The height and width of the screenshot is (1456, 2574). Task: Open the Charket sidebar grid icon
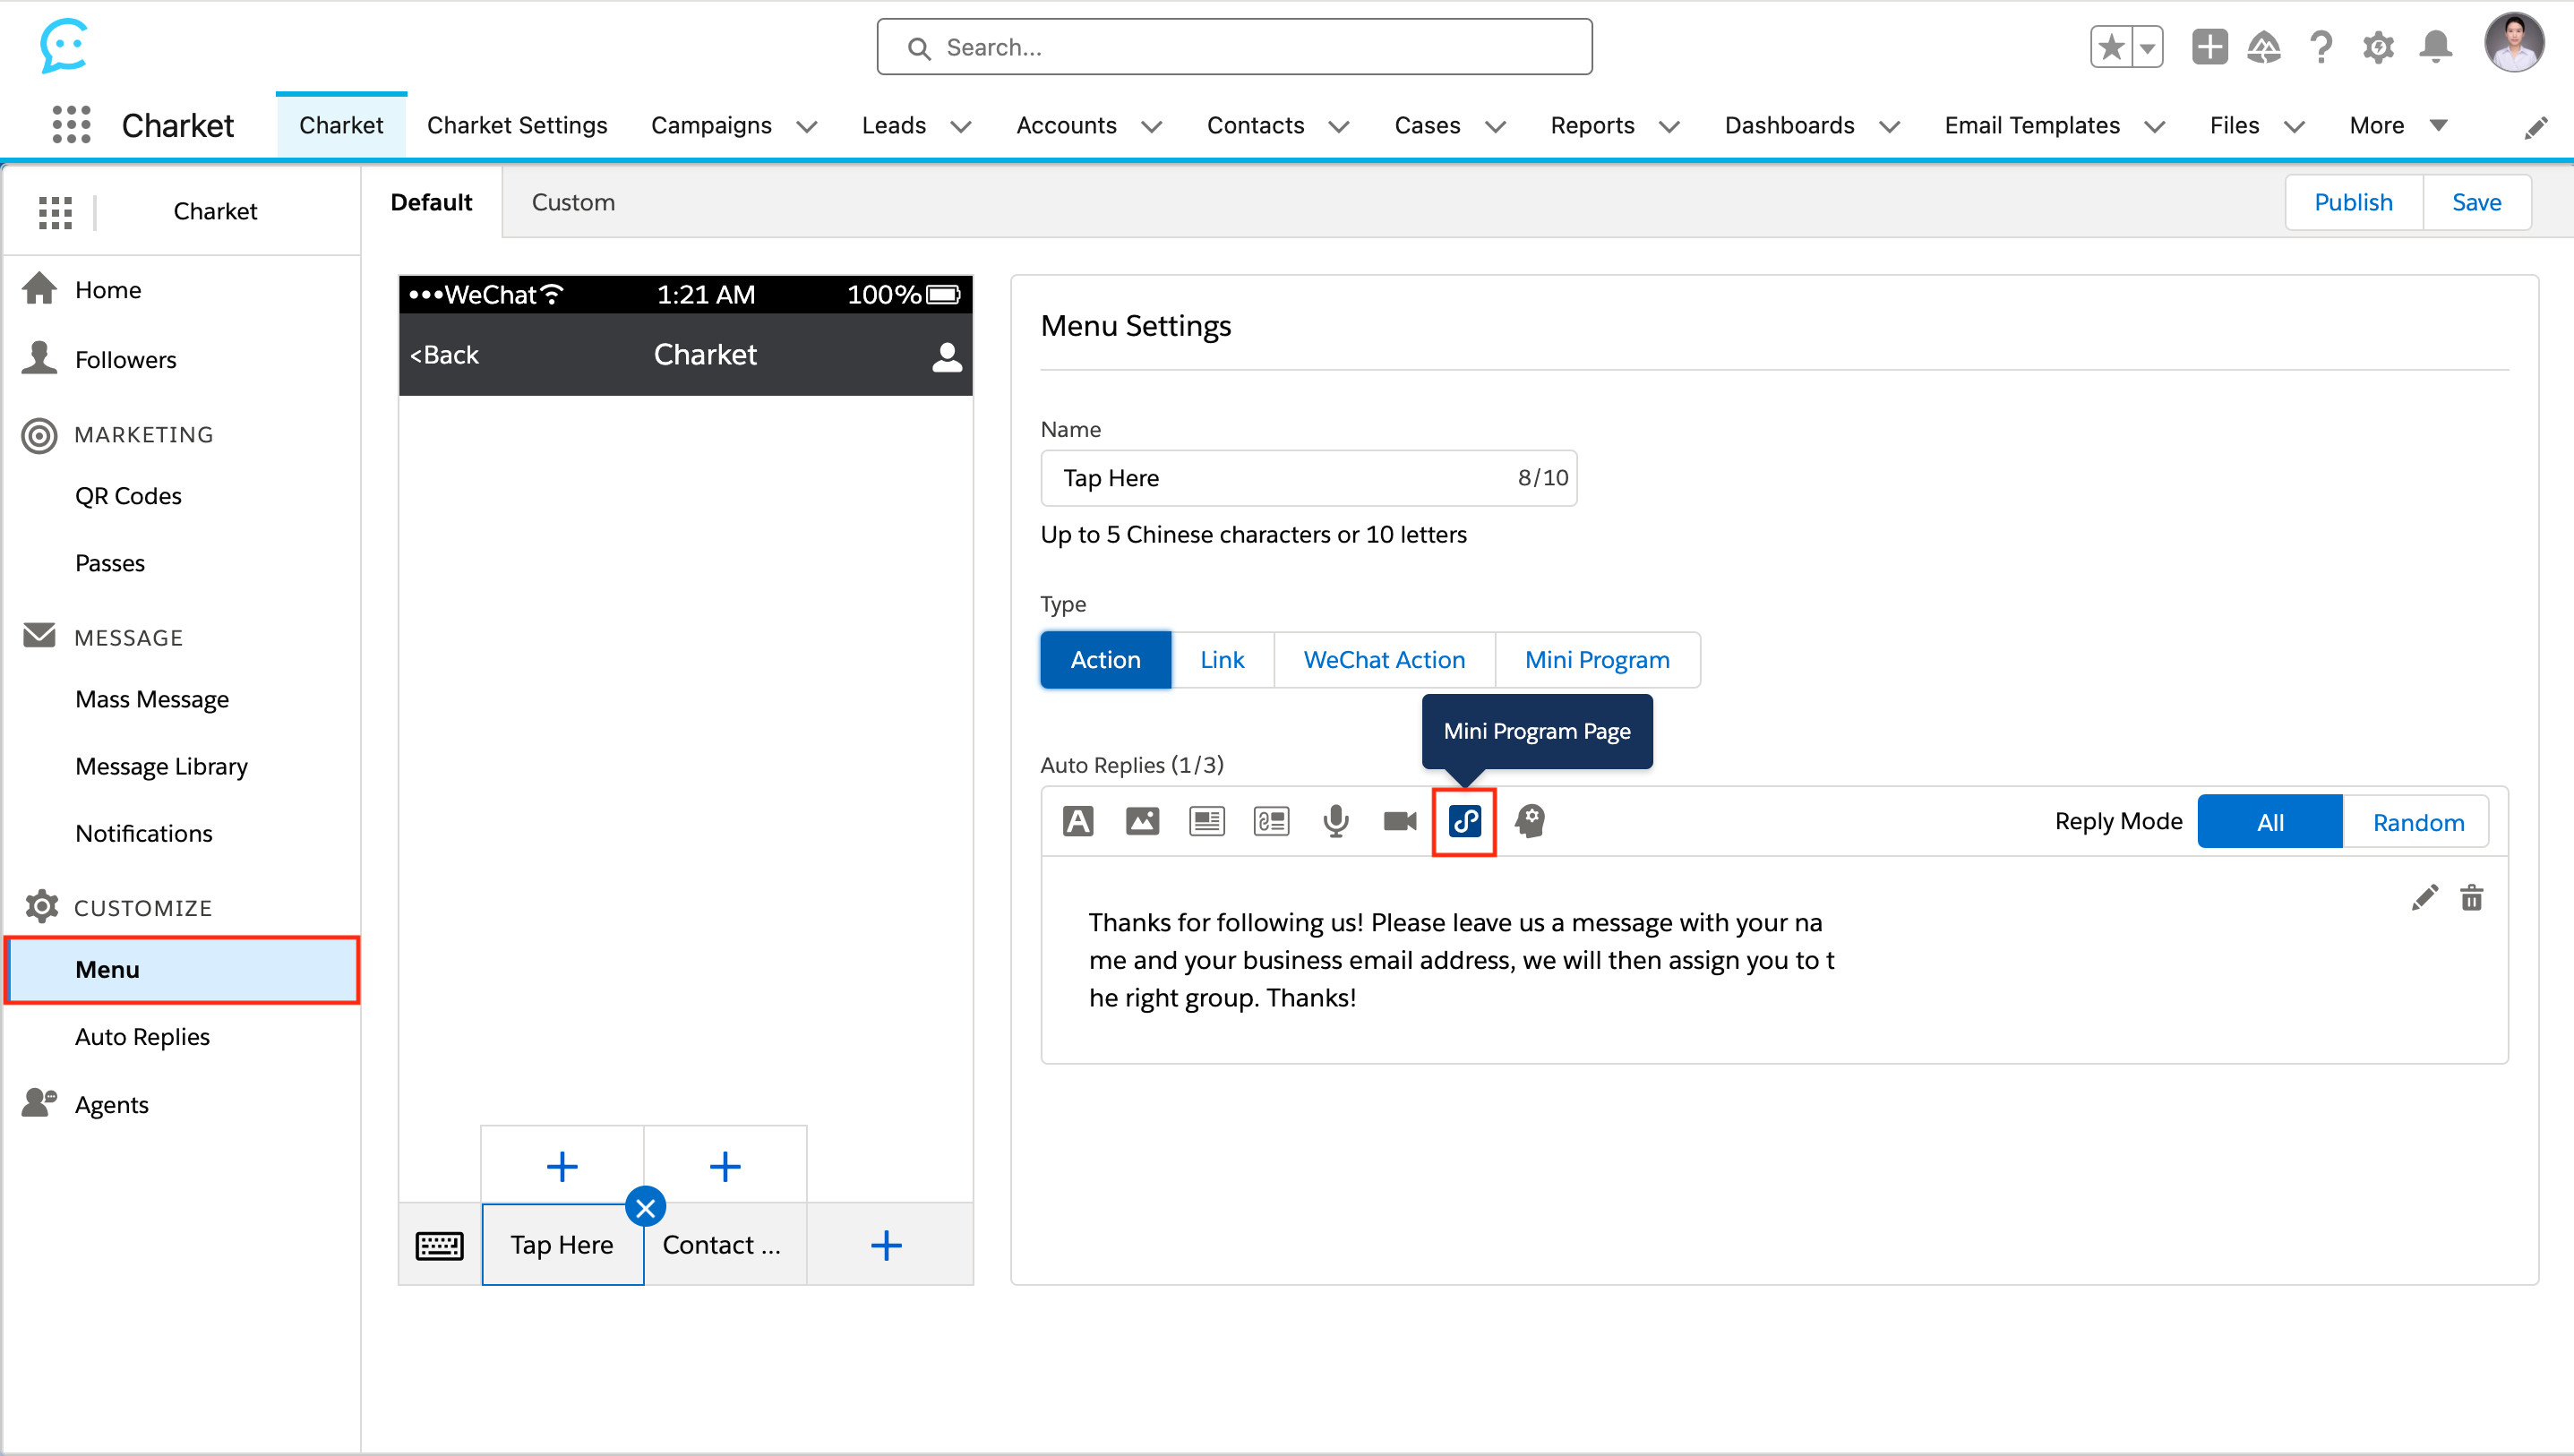(55, 212)
